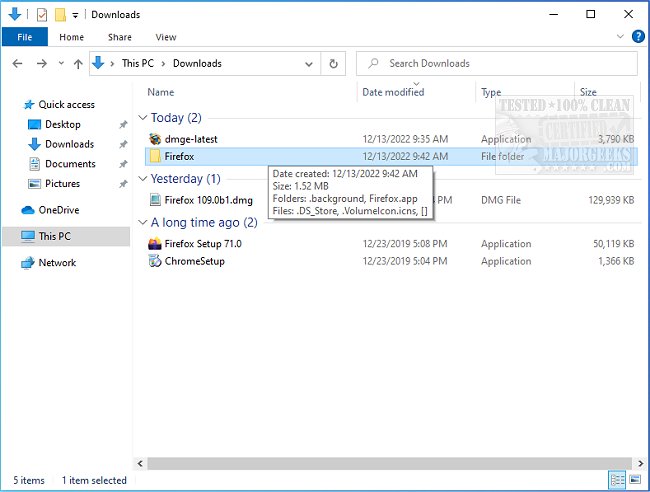The image size is (650, 492).
Task: Select the dmge-latest file name
Action: [191, 139]
